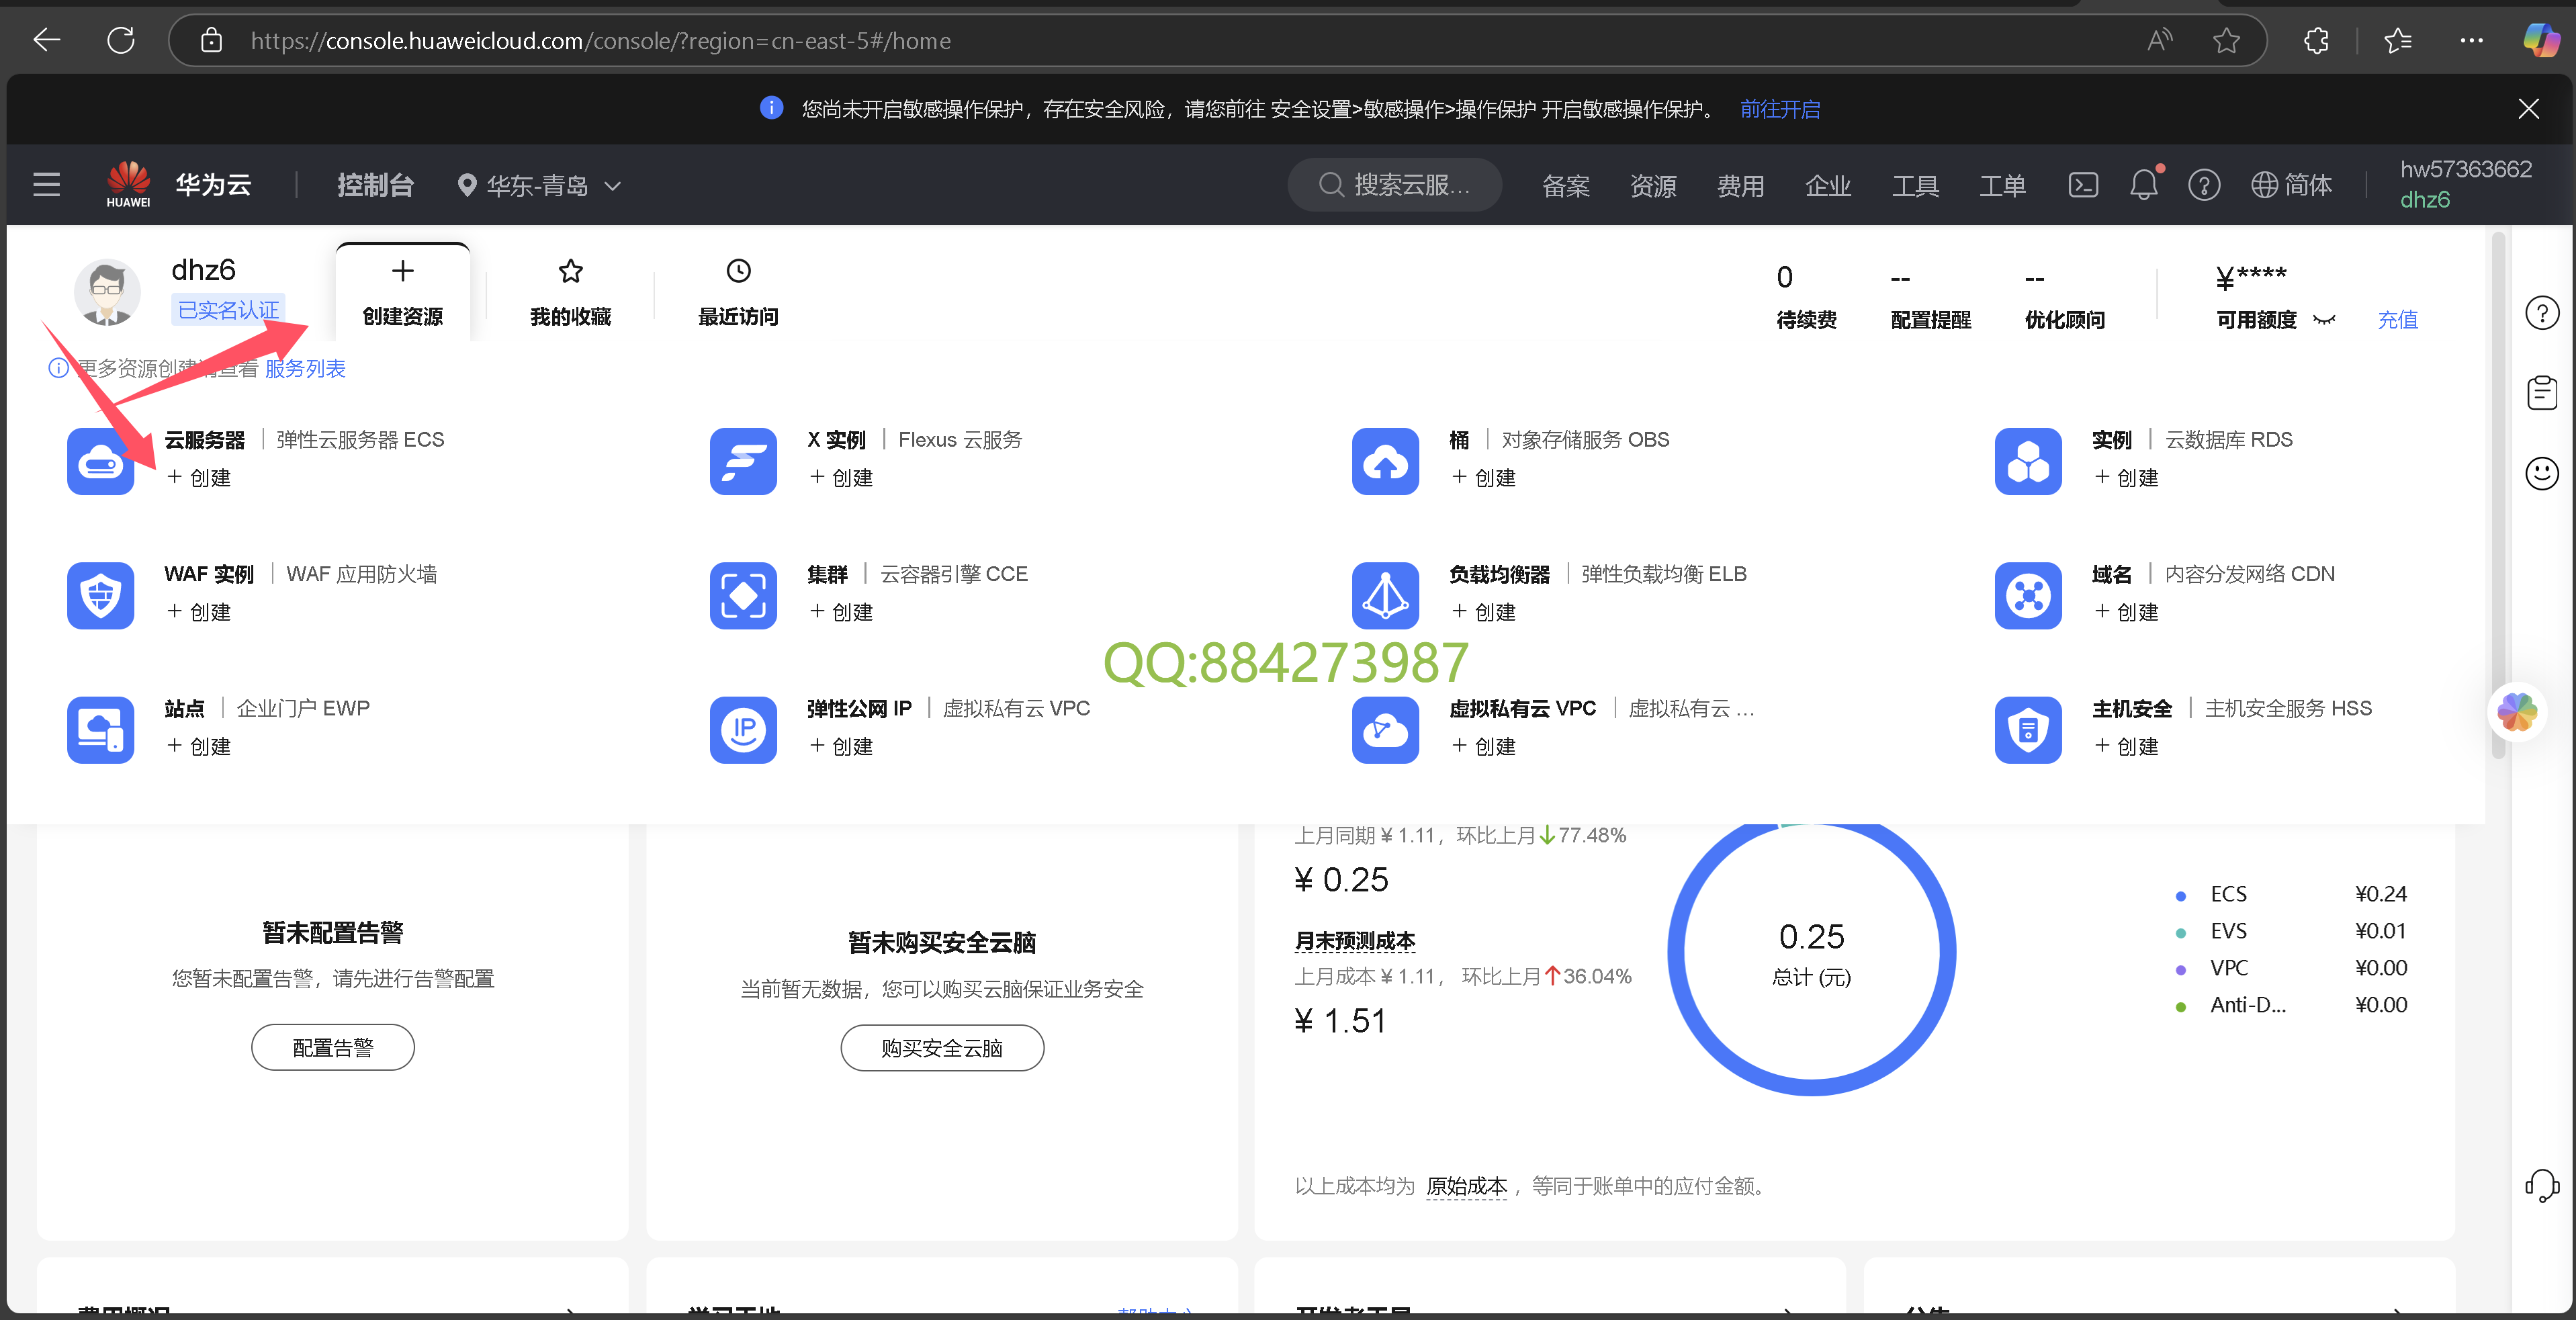2576x1320 pixels.
Task: Click the EWP site icon
Action: 101,730
